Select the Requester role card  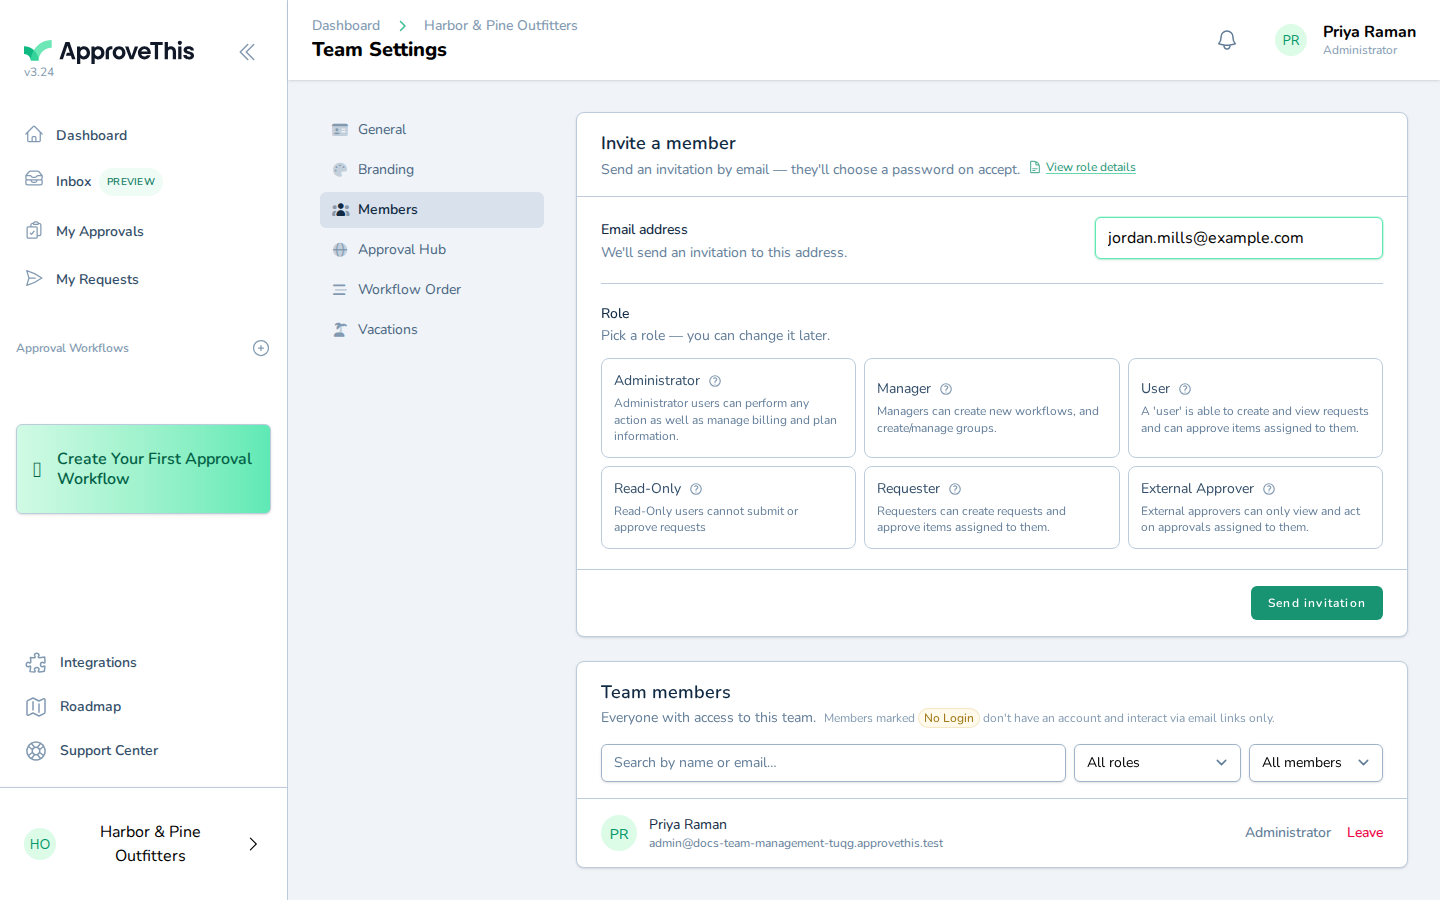[992, 507]
